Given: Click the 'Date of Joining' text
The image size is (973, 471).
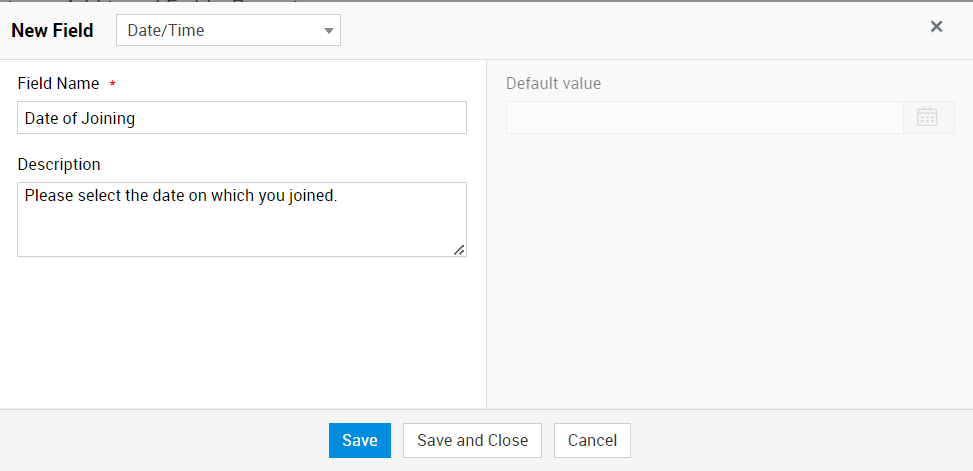Looking at the screenshot, I should pos(80,118).
